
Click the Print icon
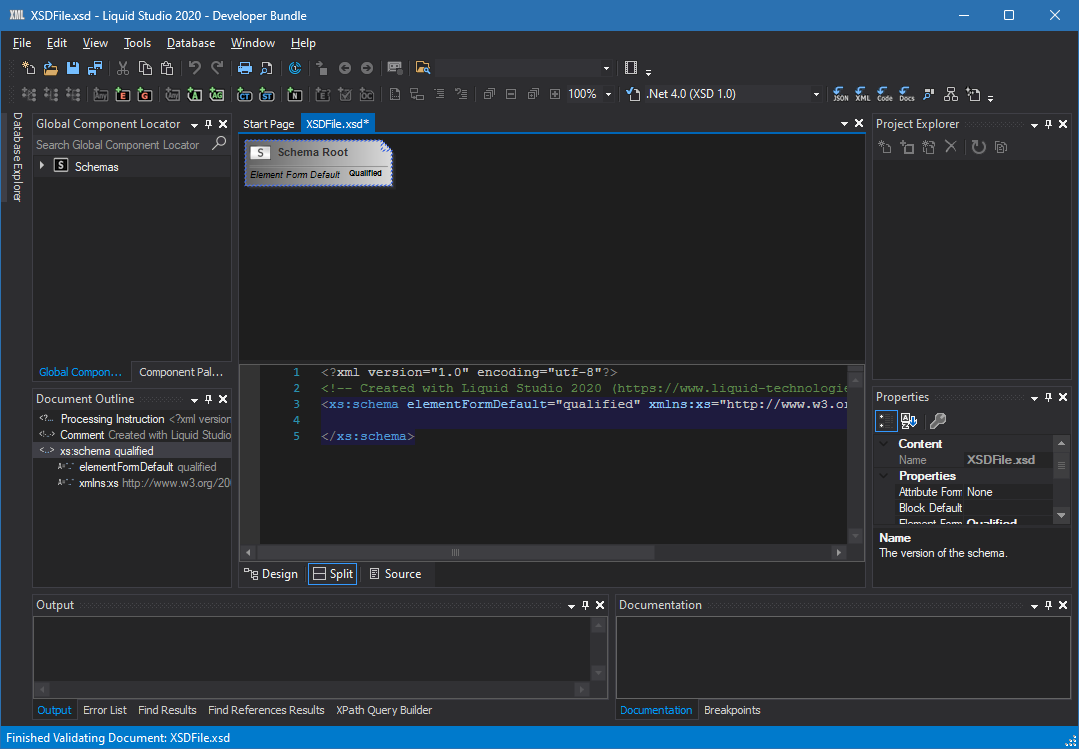tap(244, 68)
